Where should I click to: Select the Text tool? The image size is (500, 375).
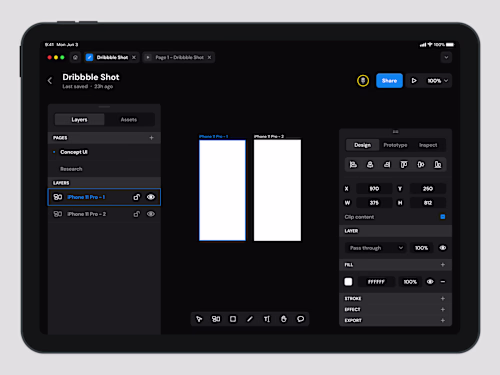point(267,319)
